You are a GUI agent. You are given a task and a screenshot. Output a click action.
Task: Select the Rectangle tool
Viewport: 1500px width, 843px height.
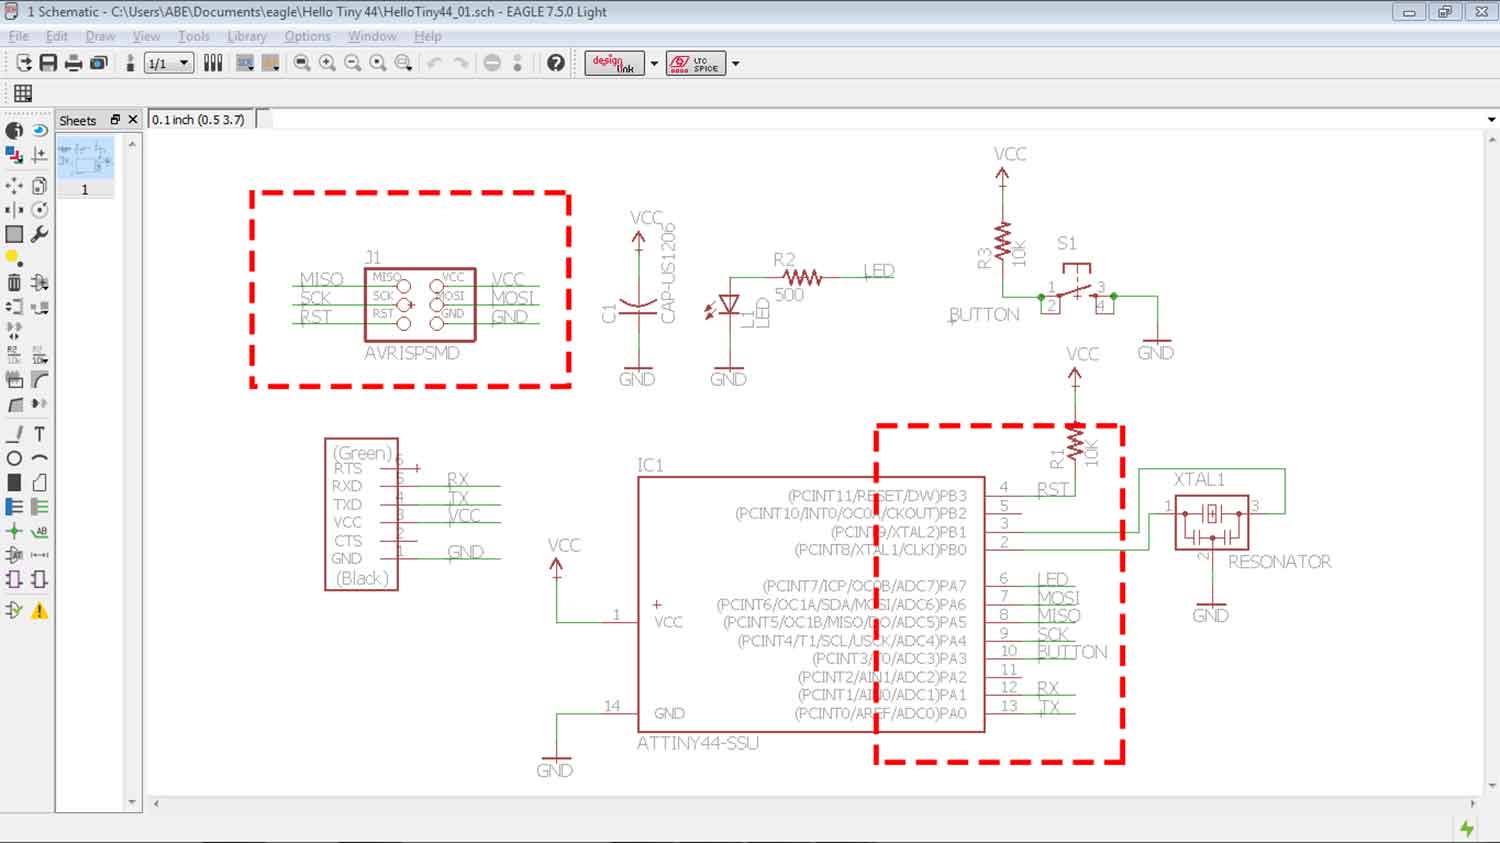point(14,482)
